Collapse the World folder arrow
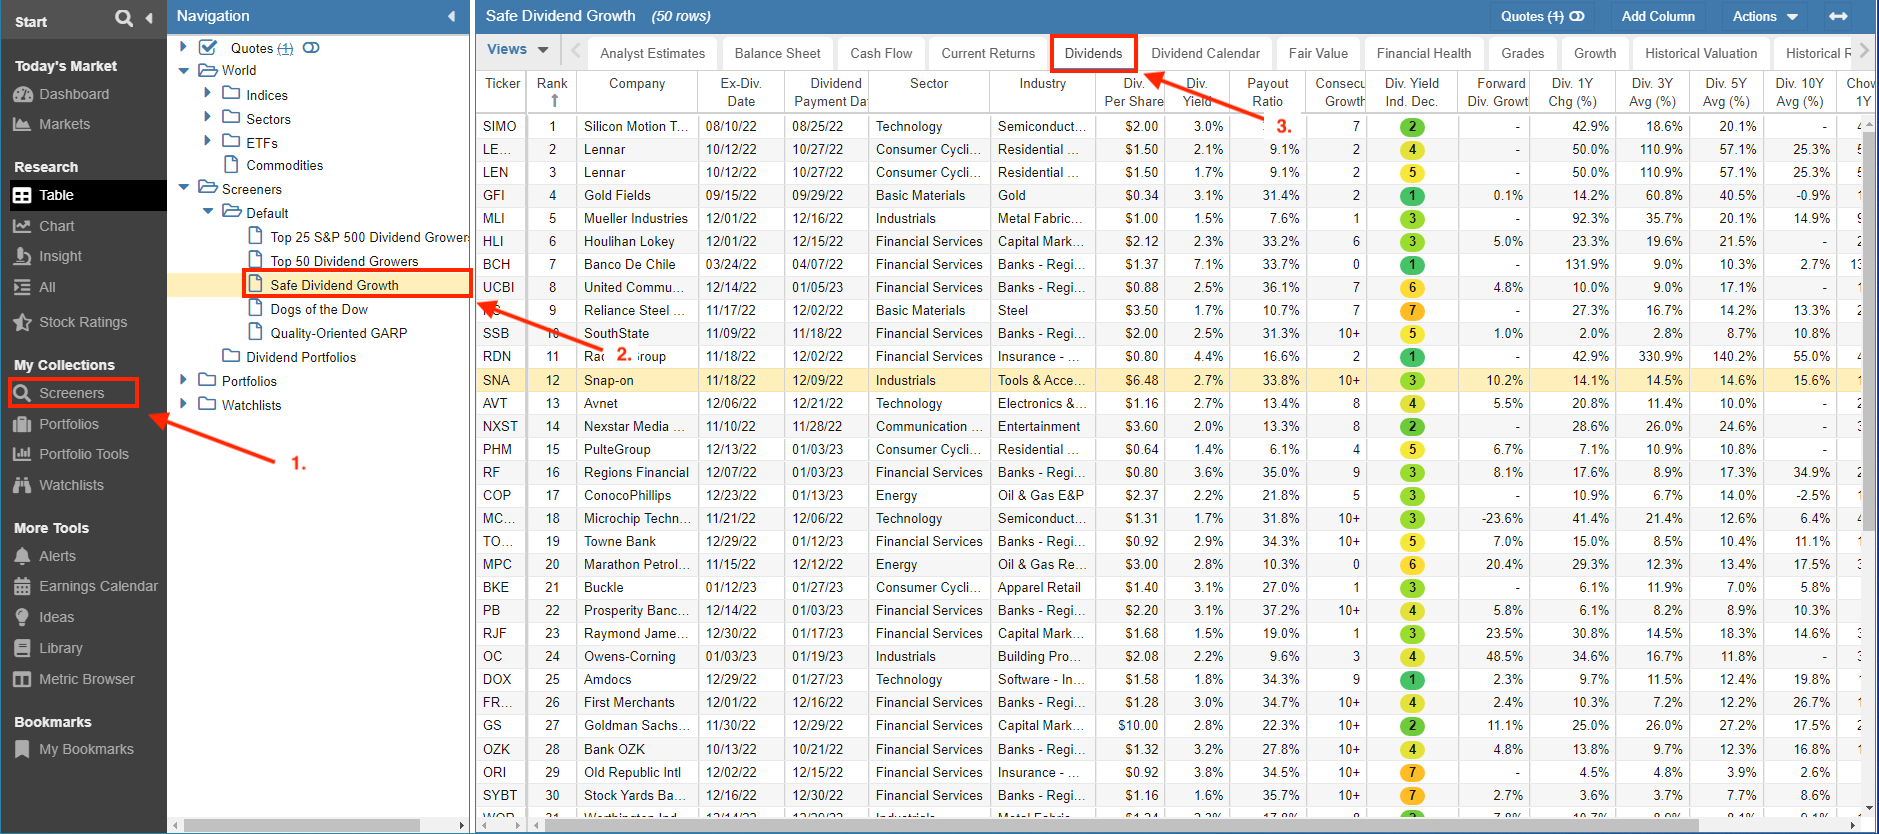Viewport: 1879px width, 834px height. click(x=183, y=71)
